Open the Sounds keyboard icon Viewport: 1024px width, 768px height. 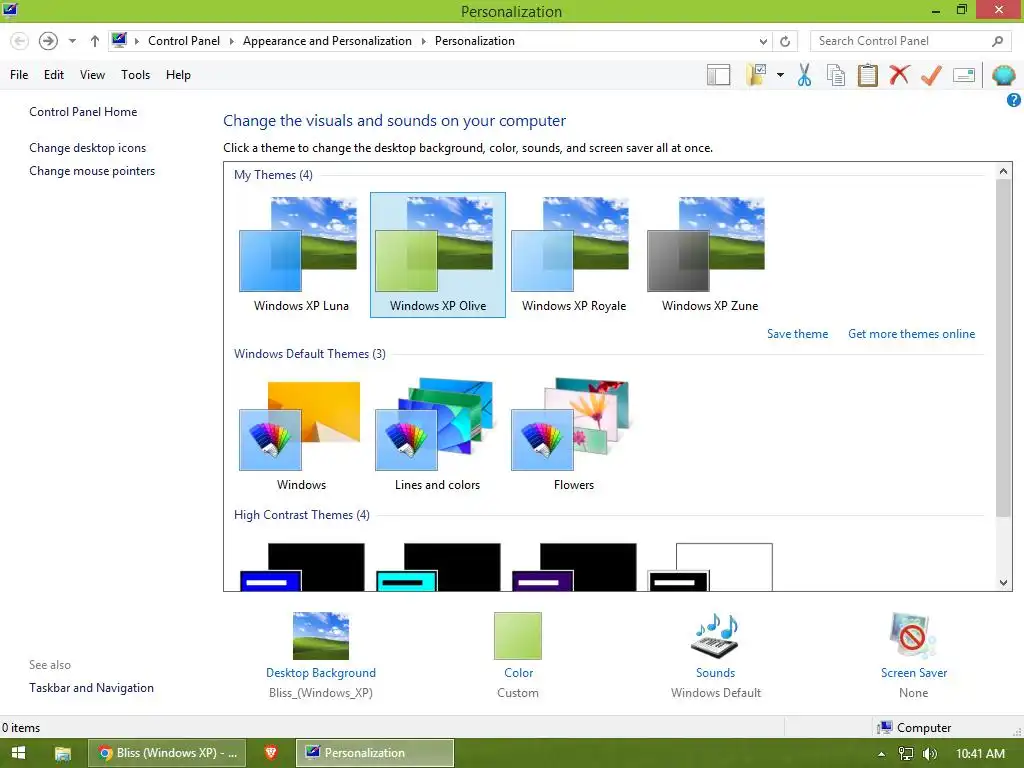point(715,635)
